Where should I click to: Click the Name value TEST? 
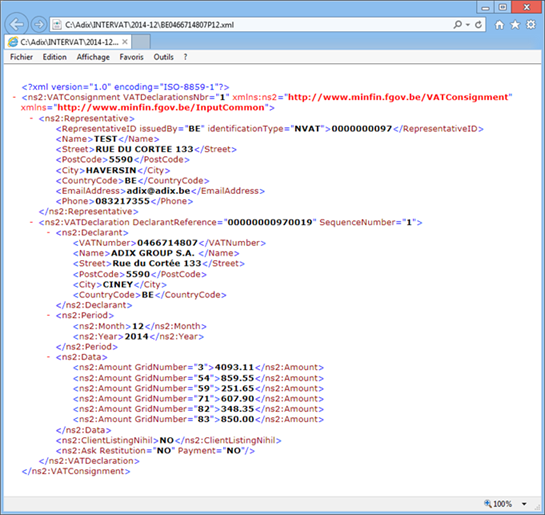pos(105,139)
